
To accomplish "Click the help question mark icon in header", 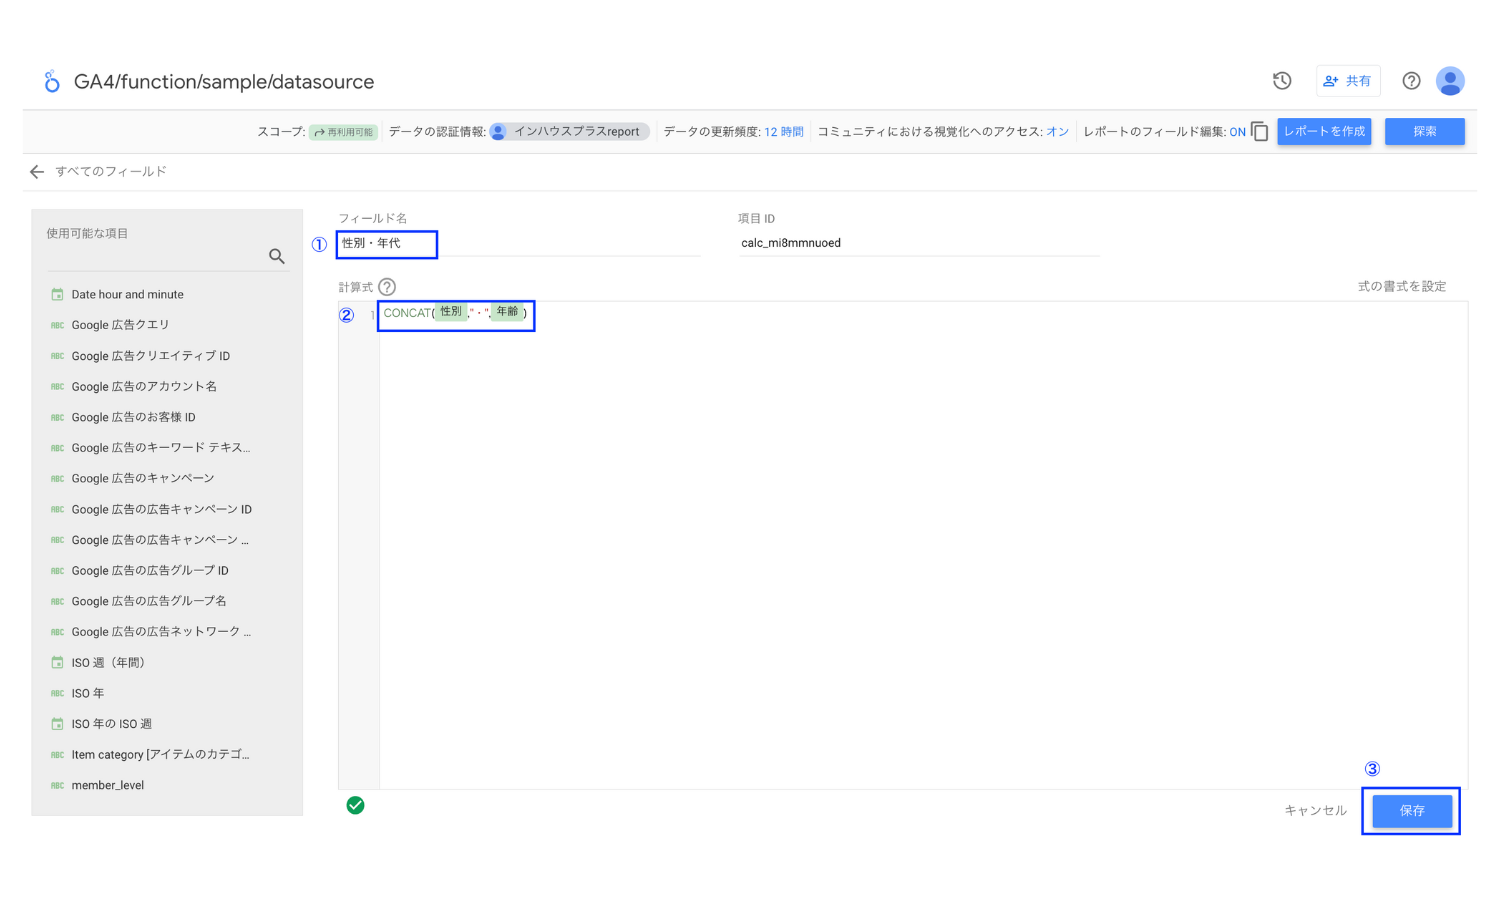I will [1411, 81].
